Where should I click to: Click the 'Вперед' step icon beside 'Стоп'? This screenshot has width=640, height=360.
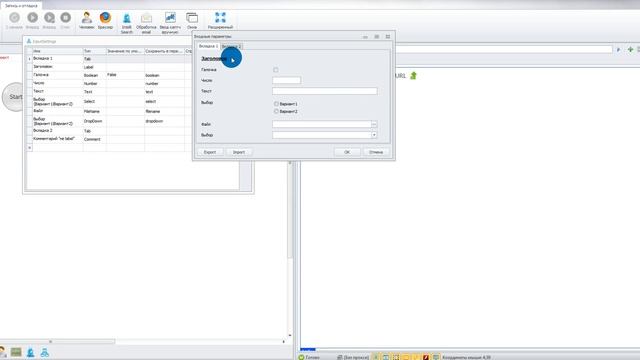[x=49, y=18]
